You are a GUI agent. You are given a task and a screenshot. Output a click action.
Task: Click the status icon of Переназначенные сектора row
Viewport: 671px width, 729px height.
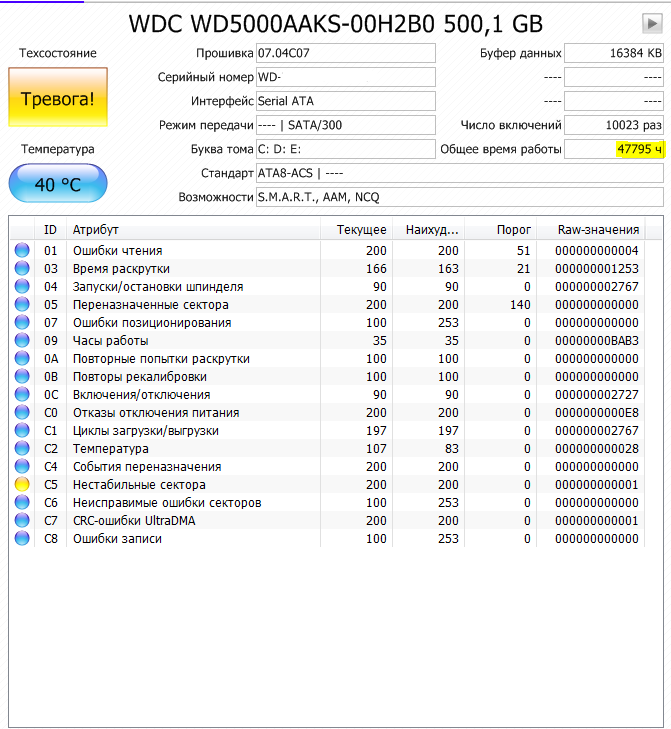coord(22,305)
